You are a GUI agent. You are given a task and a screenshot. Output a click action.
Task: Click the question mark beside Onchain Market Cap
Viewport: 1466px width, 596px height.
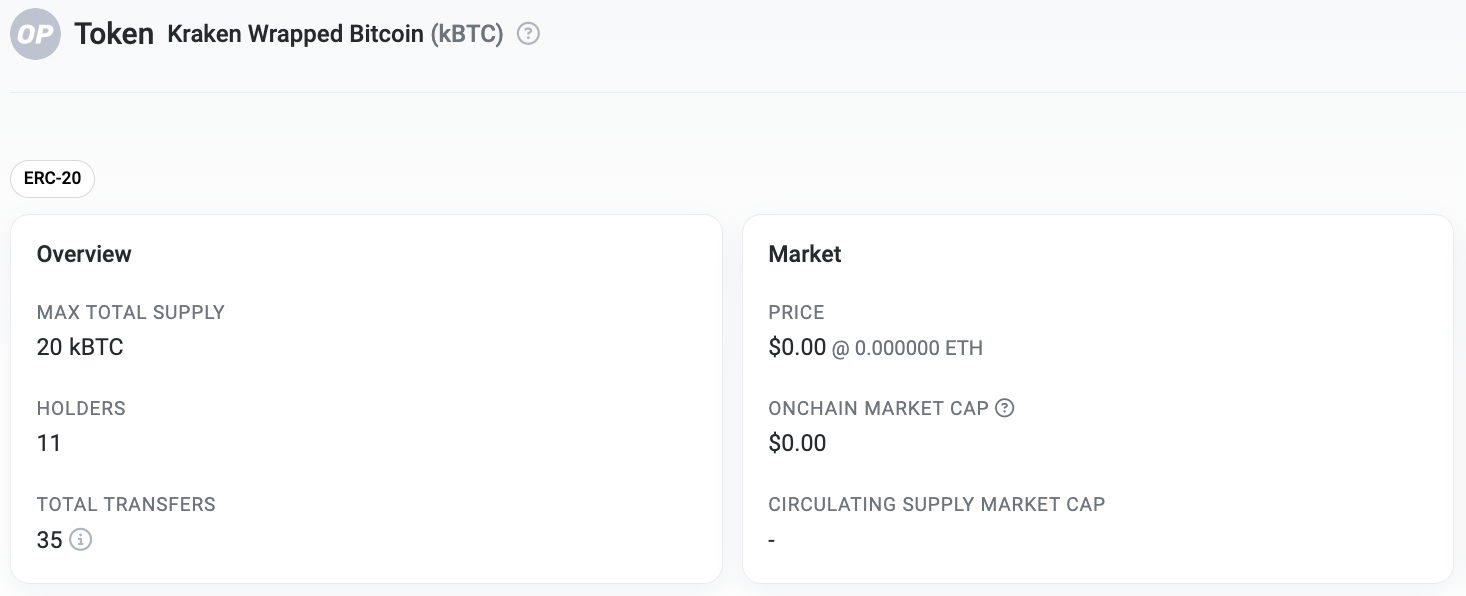[x=1005, y=408]
